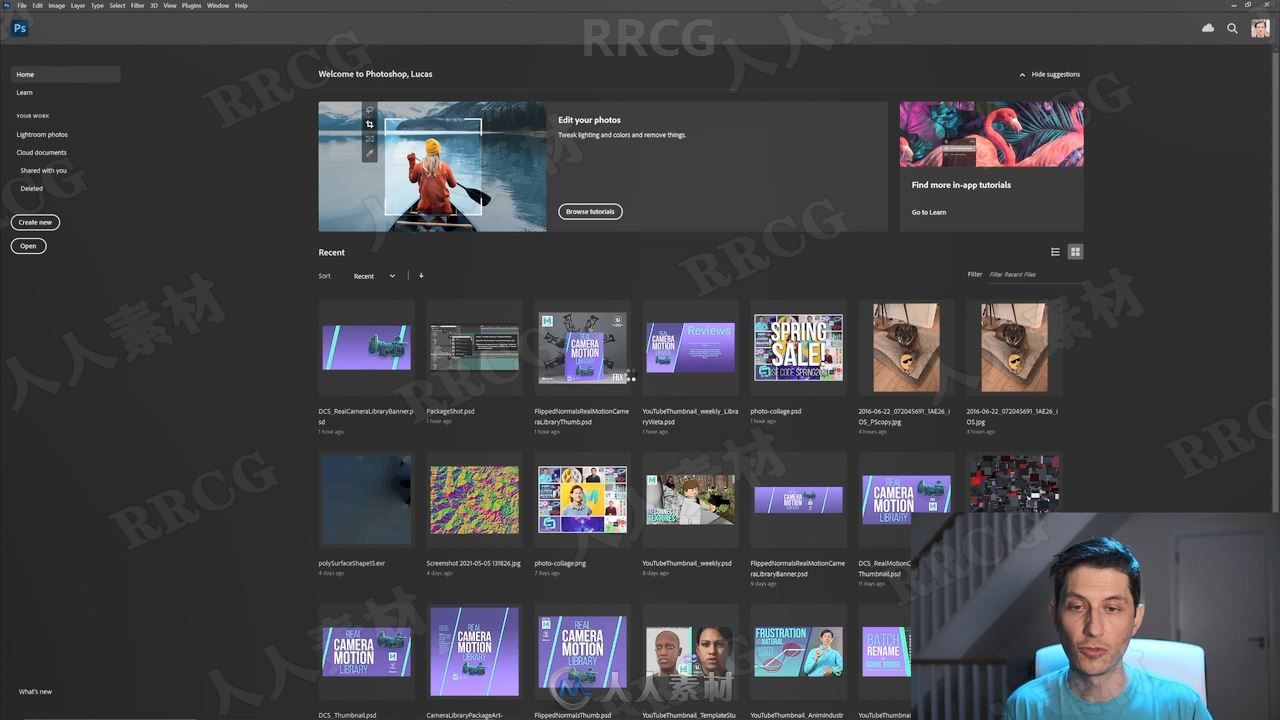Image resolution: width=1280 pixels, height=720 pixels.
Task: Open the File menu
Action: pyautogui.click(x=22, y=5)
